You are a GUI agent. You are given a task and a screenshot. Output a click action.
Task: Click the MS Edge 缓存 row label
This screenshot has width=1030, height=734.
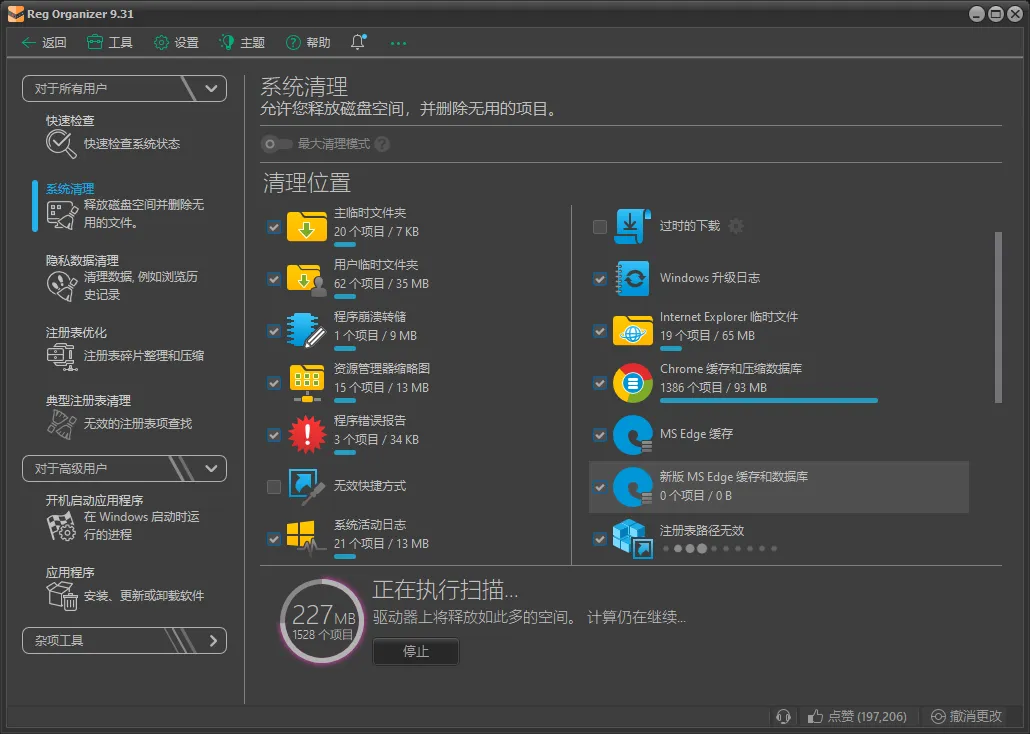tap(696, 434)
